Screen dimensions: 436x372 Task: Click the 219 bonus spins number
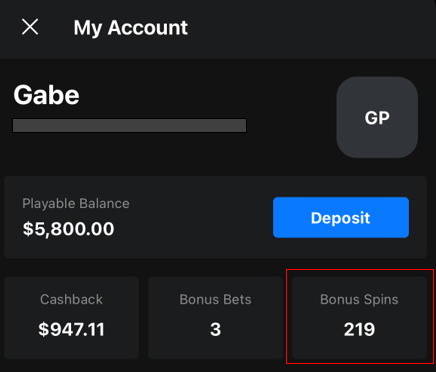[359, 329]
